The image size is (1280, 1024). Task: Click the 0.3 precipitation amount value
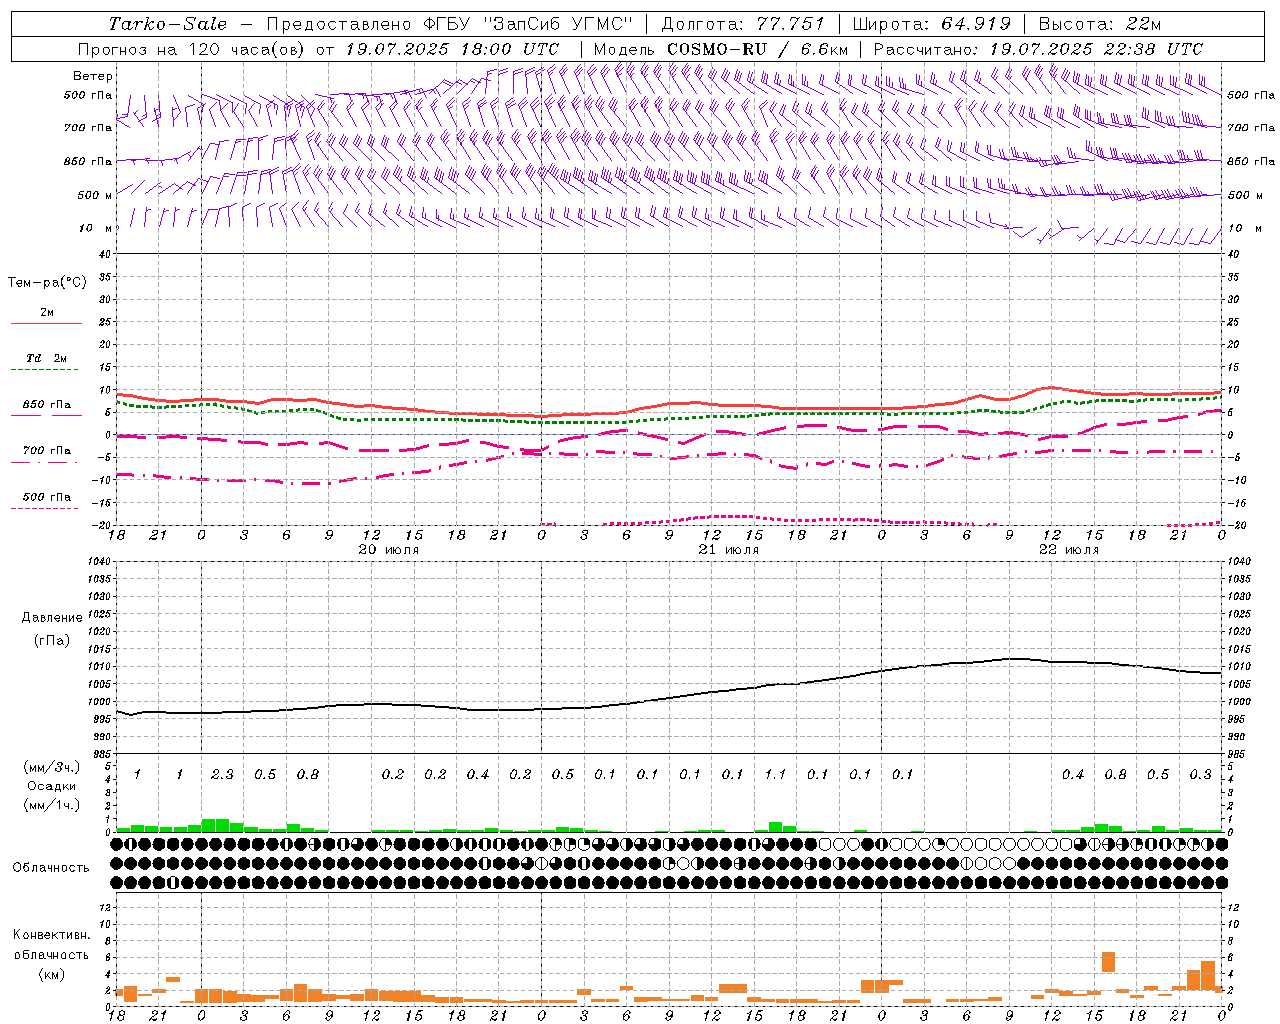point(1201,774)
